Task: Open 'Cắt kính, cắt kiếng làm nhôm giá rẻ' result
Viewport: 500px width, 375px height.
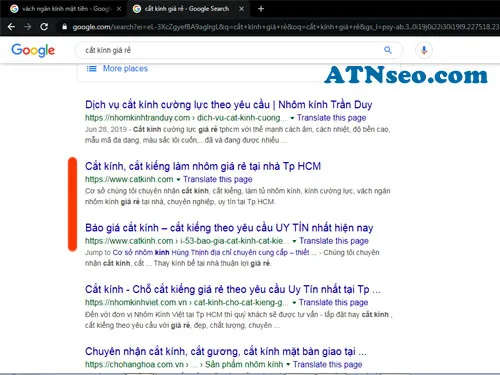Action: tap(203, 166)
